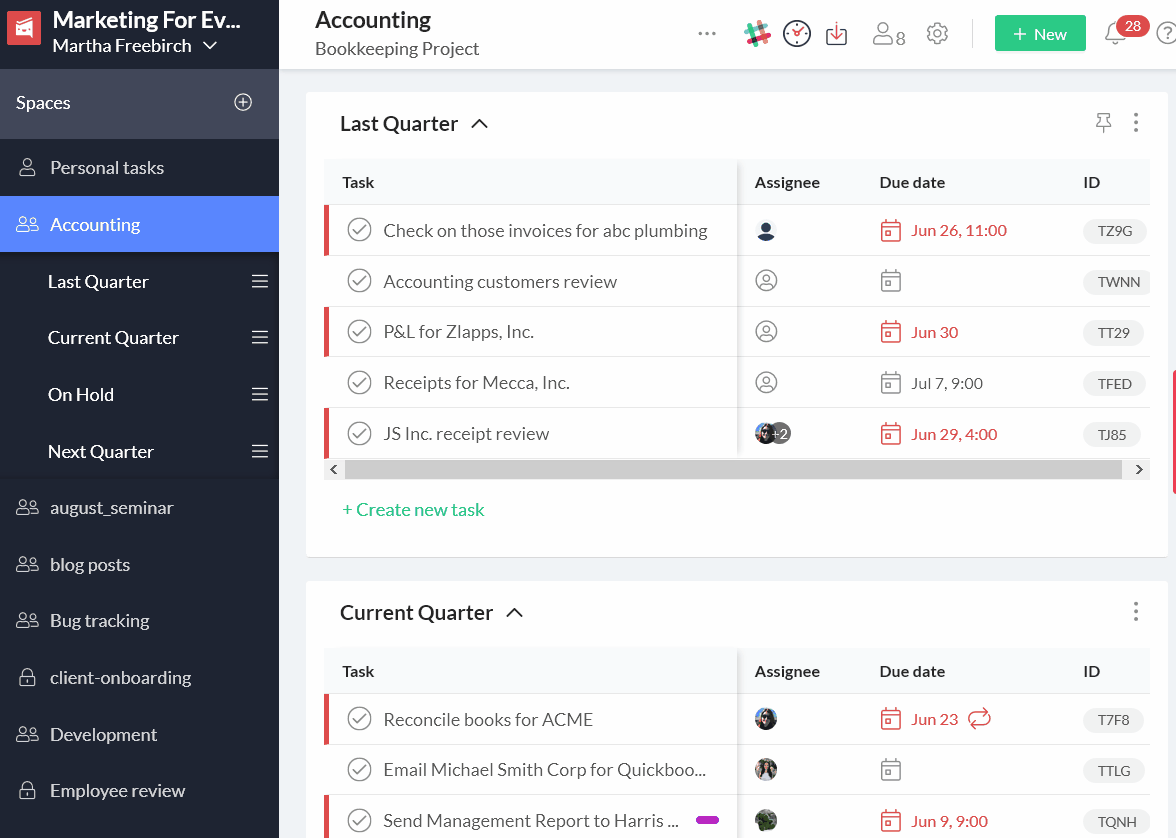
Task: Mark P&L for Zlapps, Inc. complete
Action: [x=359, y=331]
